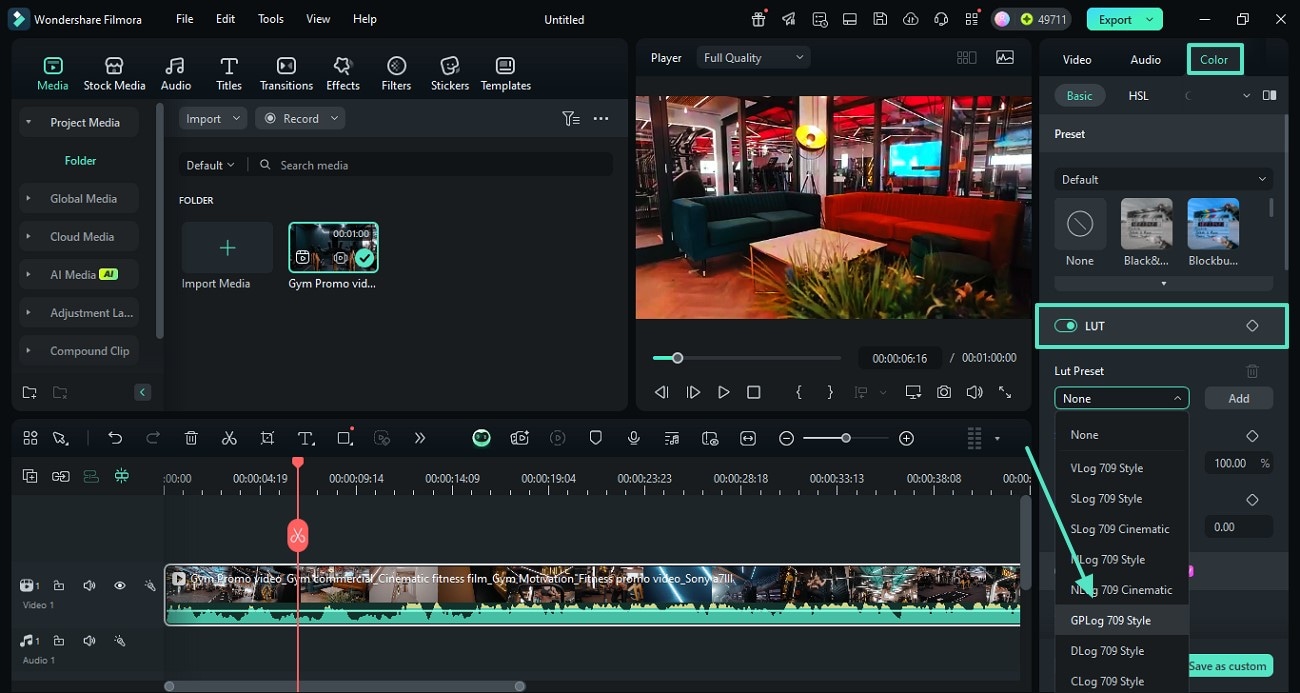Open the Titles library
The width and height of the screenshot is (1300, 693).
click(229, 73)
